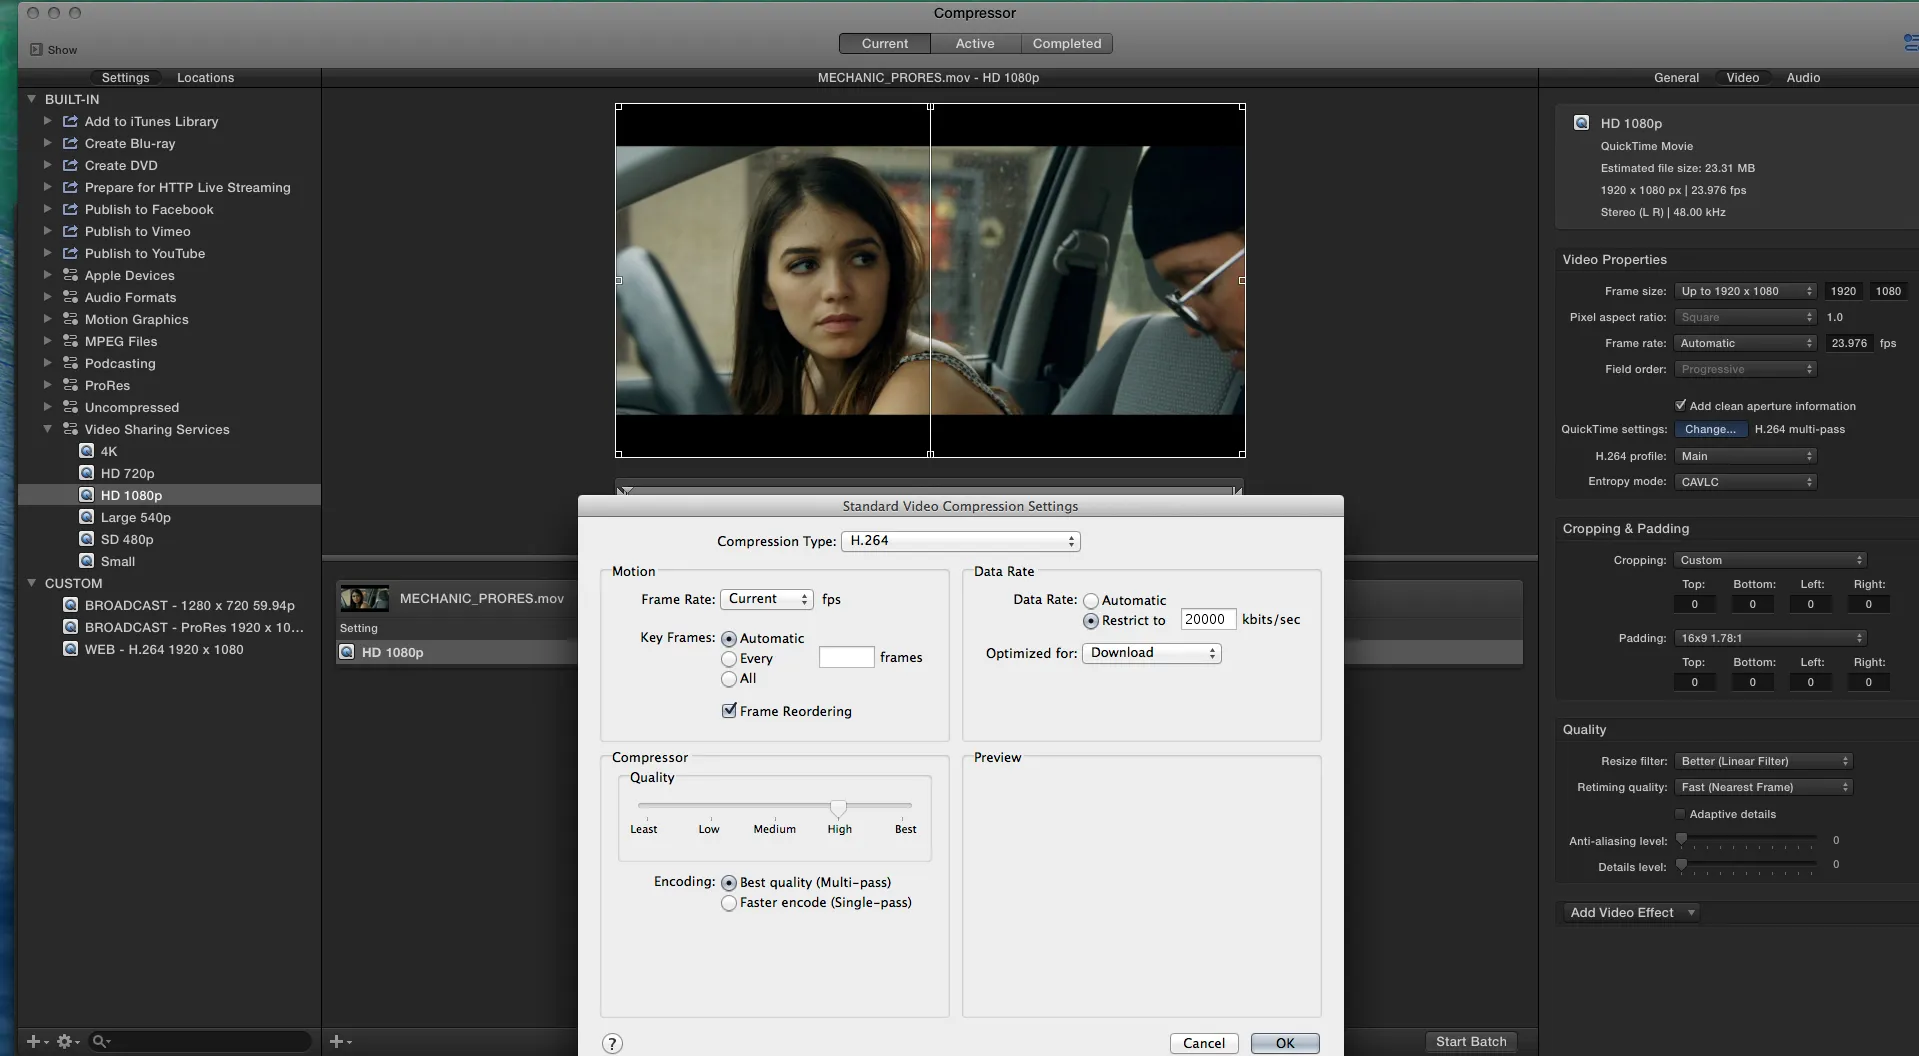
Task: Click the add output plus icon in batch area
Action: [337, 1042]
